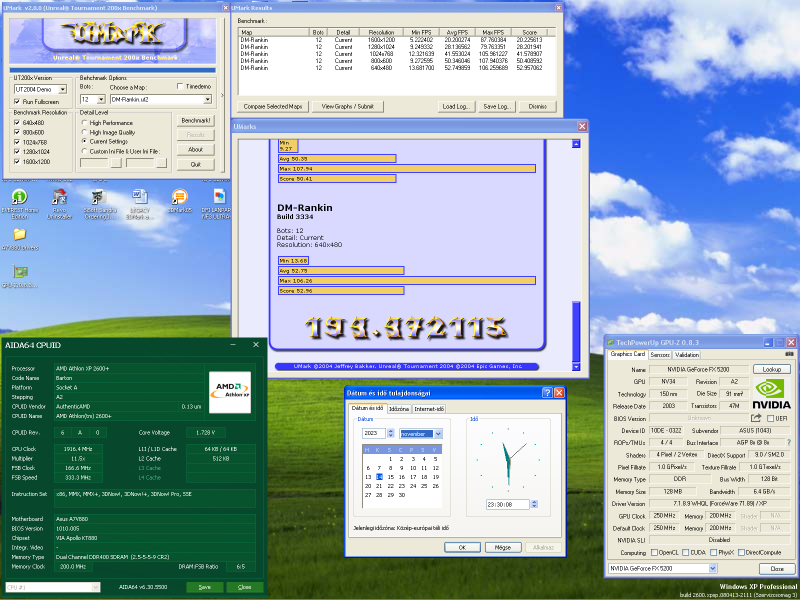Viewport: 800px width, 600px height.
Task: Toggle the Timedemo checkbox
Action: (x=180, y=86)
